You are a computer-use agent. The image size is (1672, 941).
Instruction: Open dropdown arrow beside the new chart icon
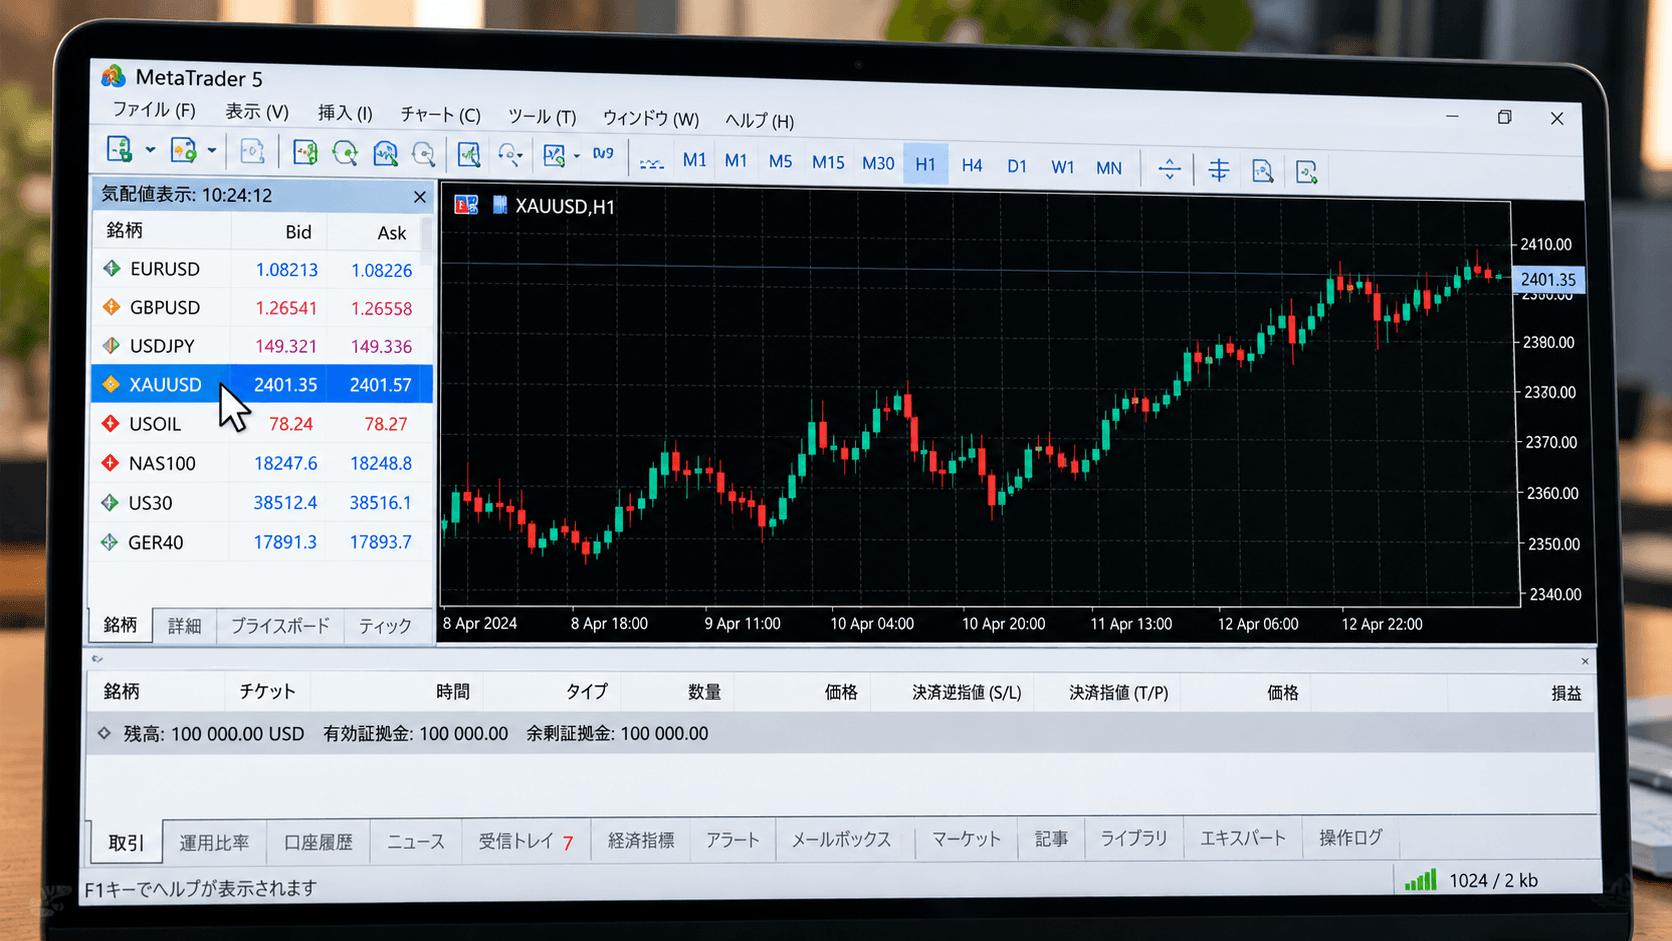point(150,150)
